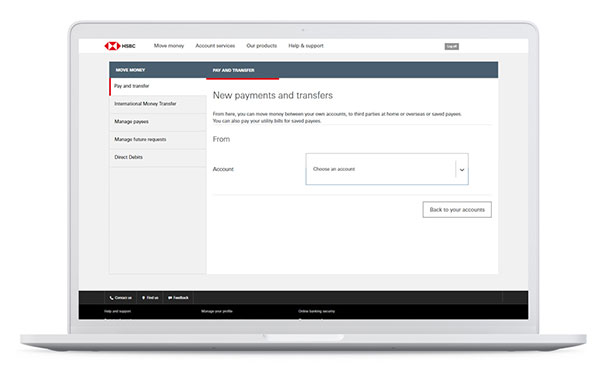600x389 pixels.
Task: Open the Help & support menu
Action: pos(306,46)
